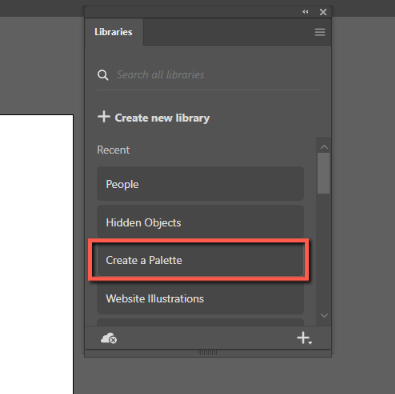Open the add elements plus dropdown
Screen dimensions: 395x394
[x=304, y=338]
